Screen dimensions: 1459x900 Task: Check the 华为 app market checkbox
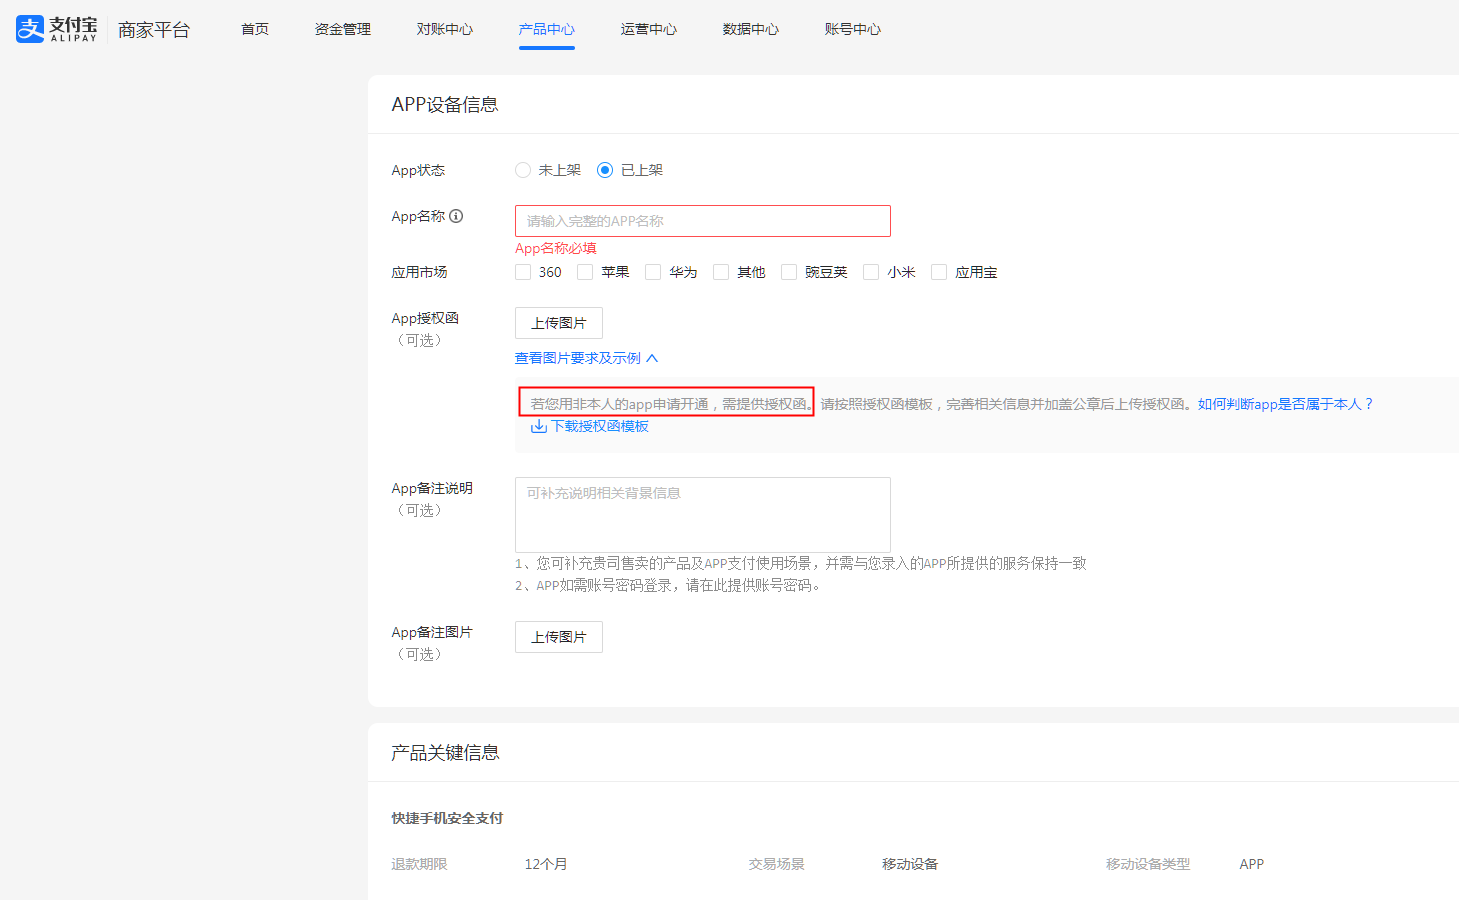click(653, 272)
